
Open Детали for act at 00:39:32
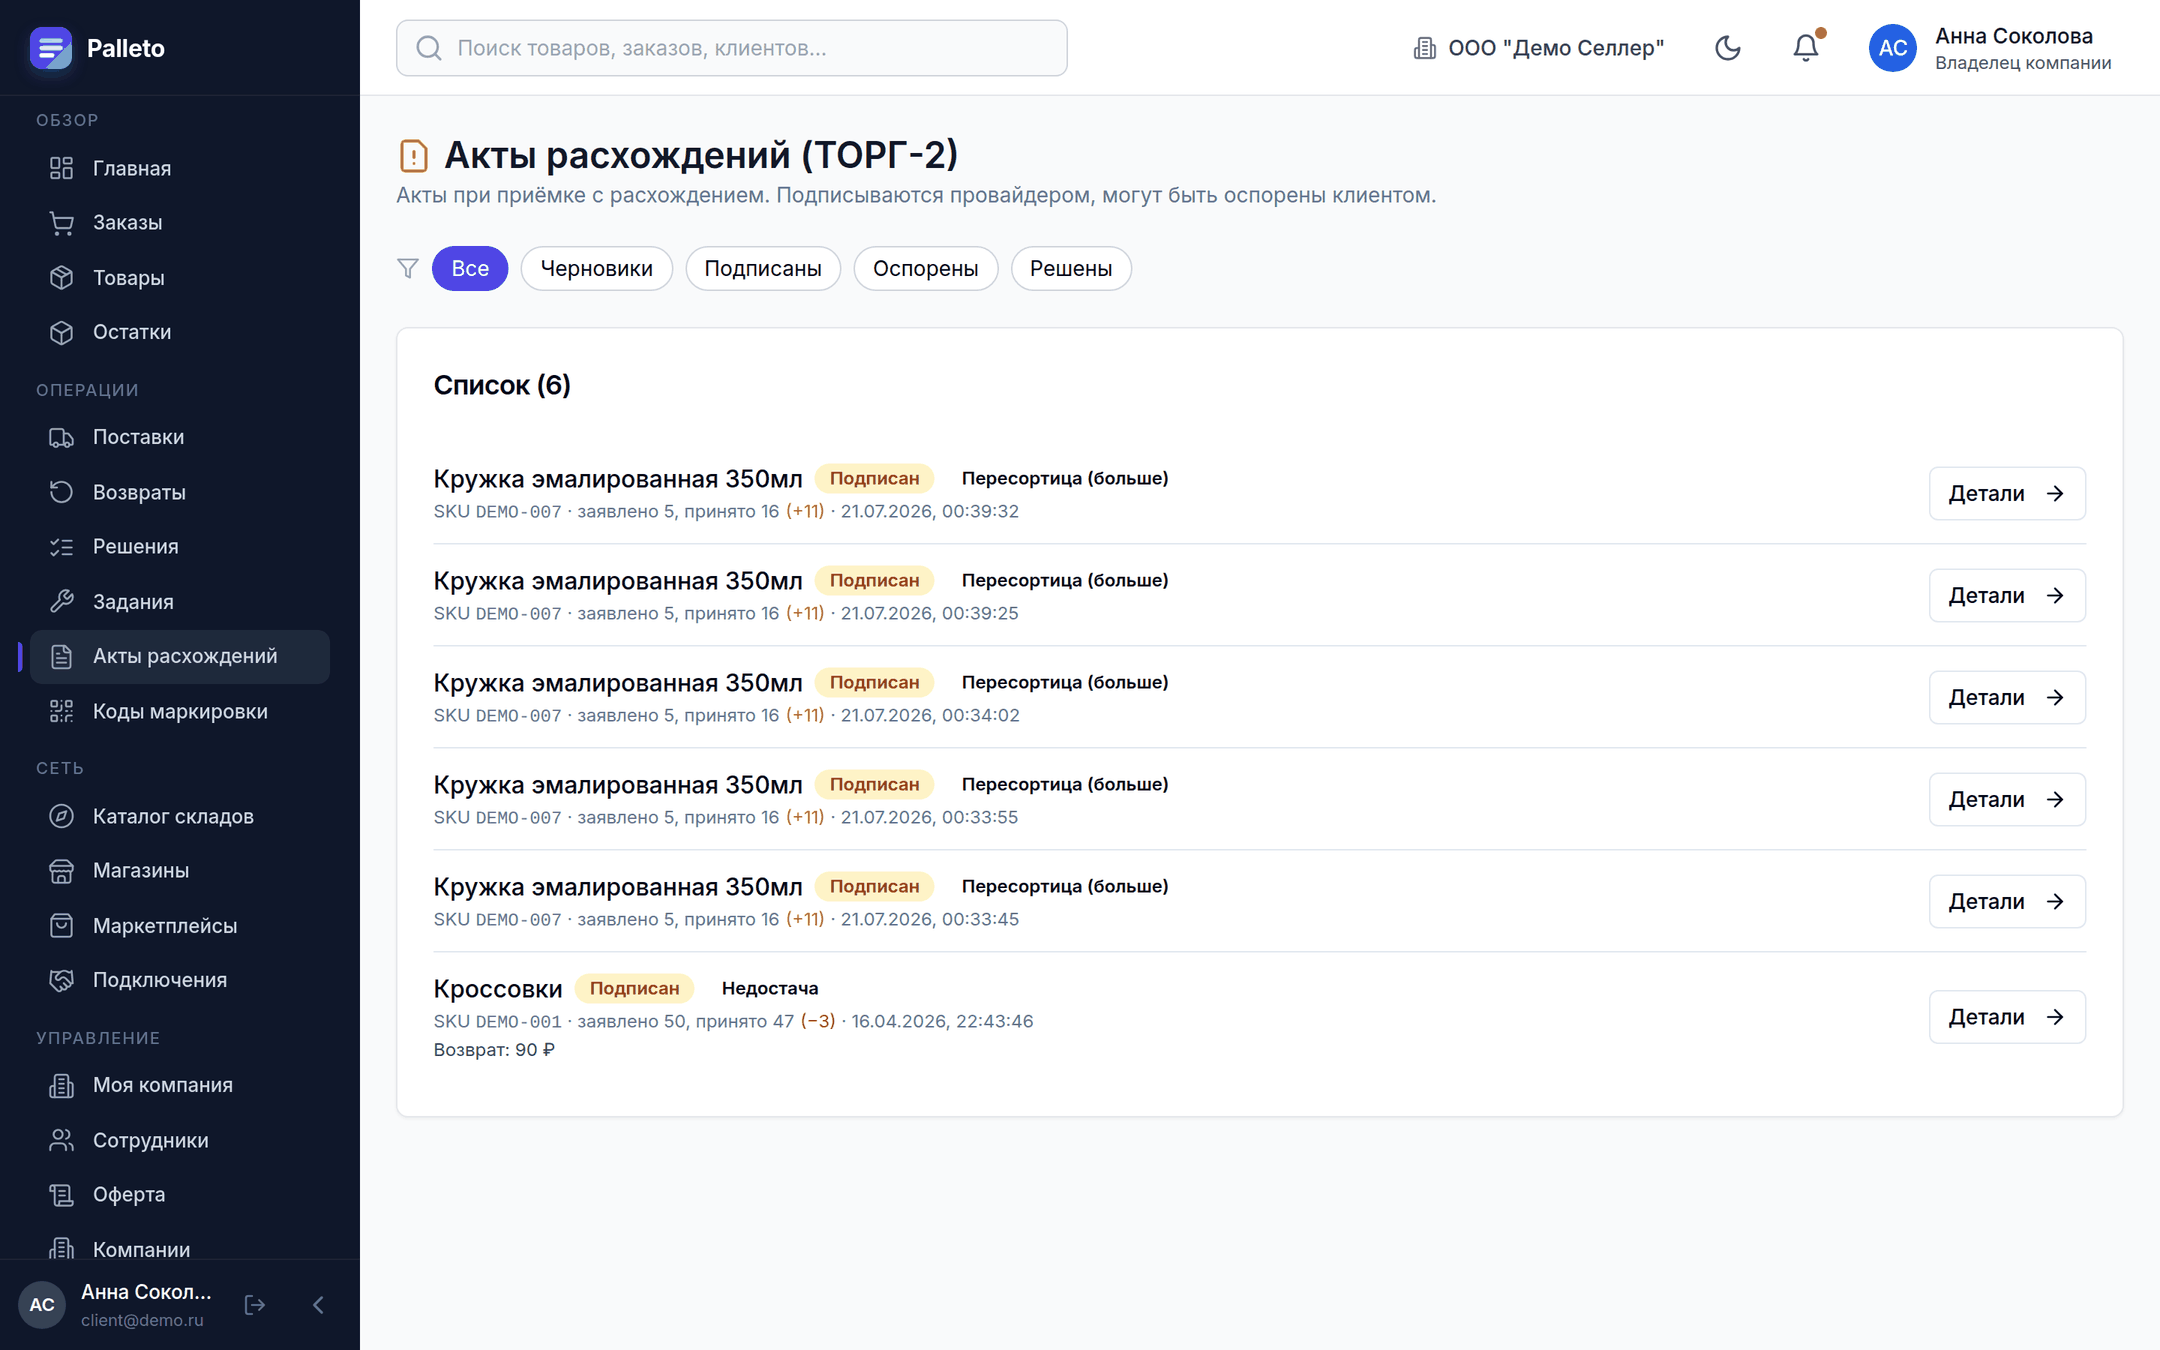pos(2007,493)
